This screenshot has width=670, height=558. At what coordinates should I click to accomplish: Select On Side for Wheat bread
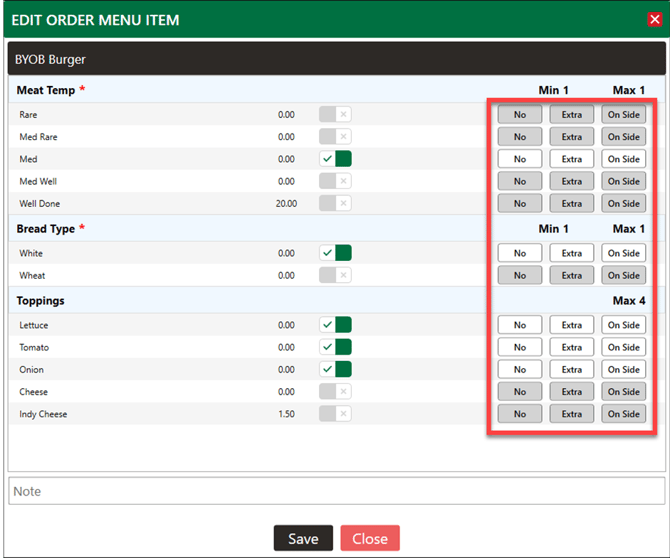623,275
